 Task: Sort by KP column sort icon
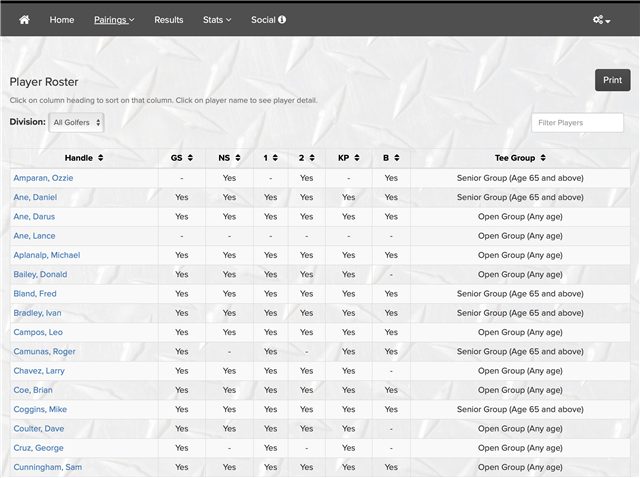pos(357,158)
